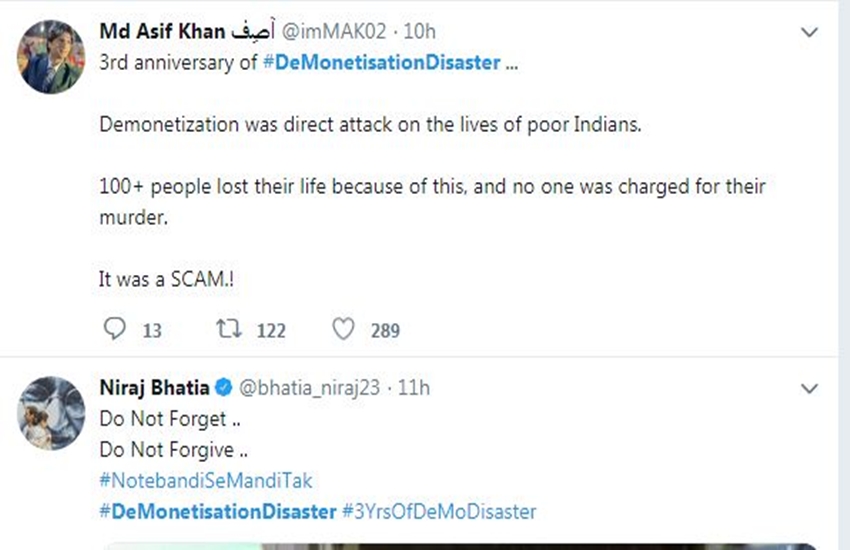The height and width of the screenshot is (550, 850).
Task: Click the reply icon on Asif Khan's tweet
Action: 116,329
